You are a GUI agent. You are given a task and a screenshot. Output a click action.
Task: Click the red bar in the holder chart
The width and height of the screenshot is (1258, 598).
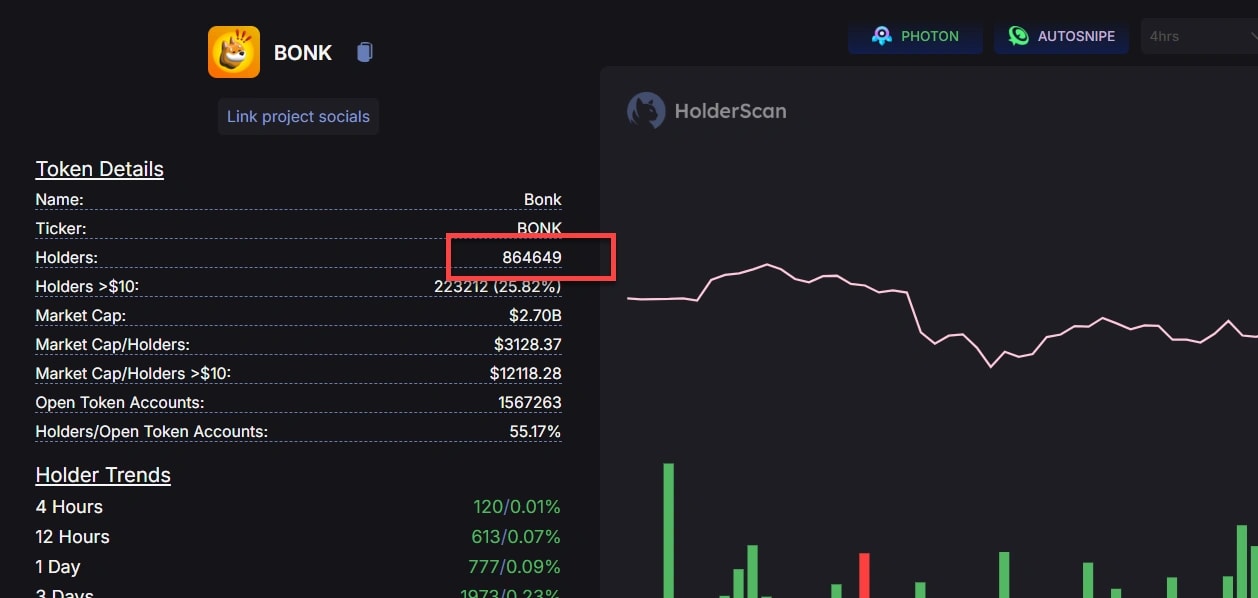pyautogui.click(x=864, y=575)
